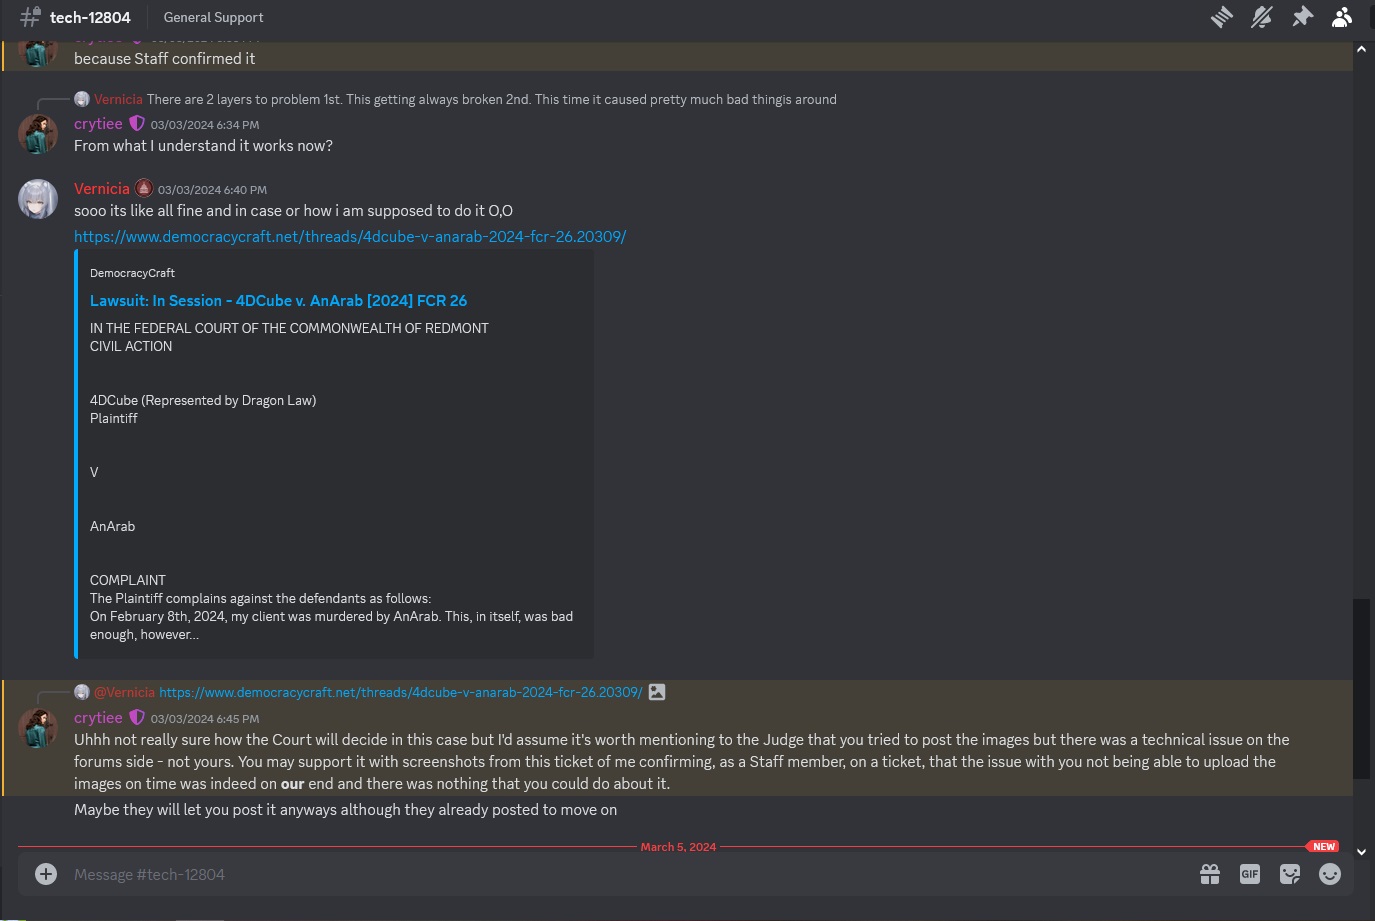
Task: Click Vernicia's username at 6:40 PM message
Action: 102,189
